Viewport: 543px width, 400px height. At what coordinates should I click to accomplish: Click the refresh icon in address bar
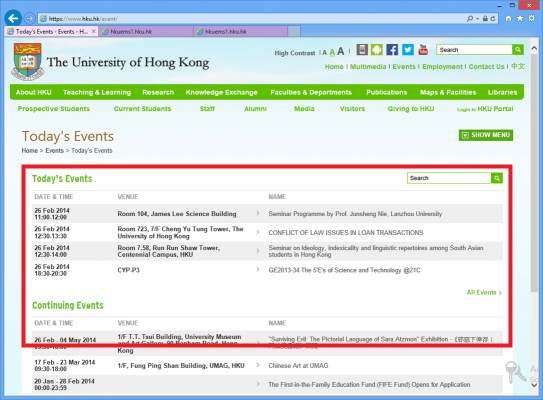(493, 18)
